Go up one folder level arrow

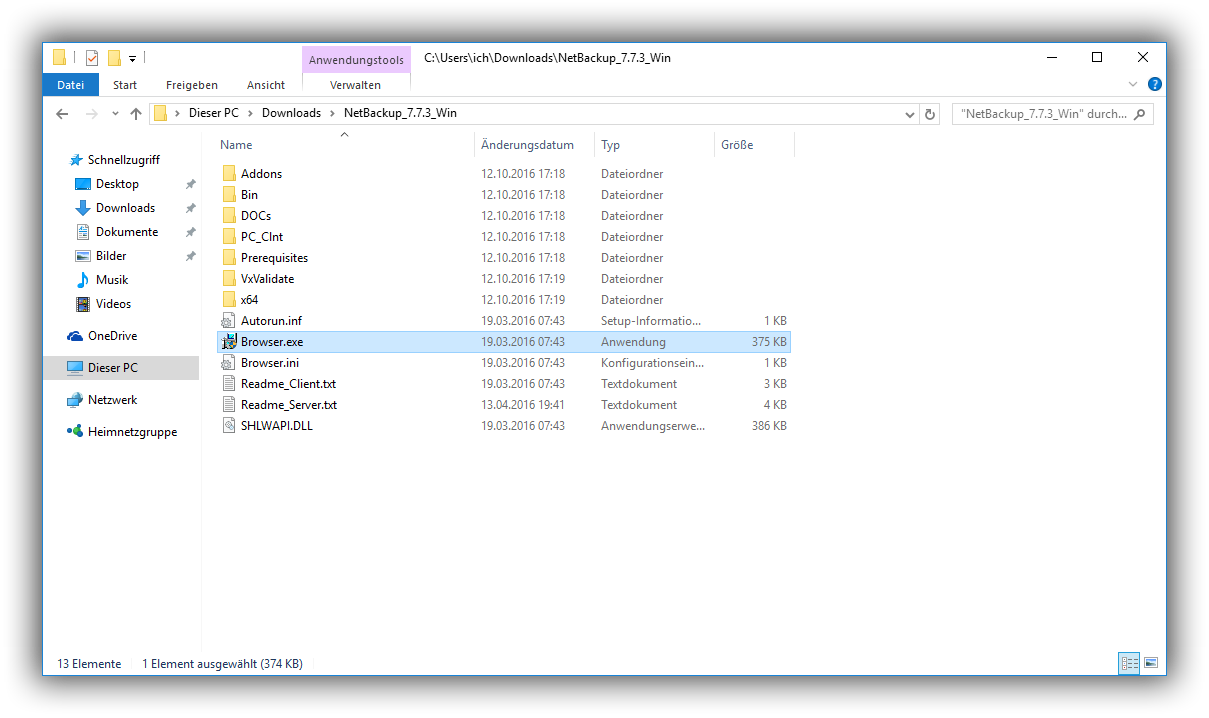[x=136, y=114]
